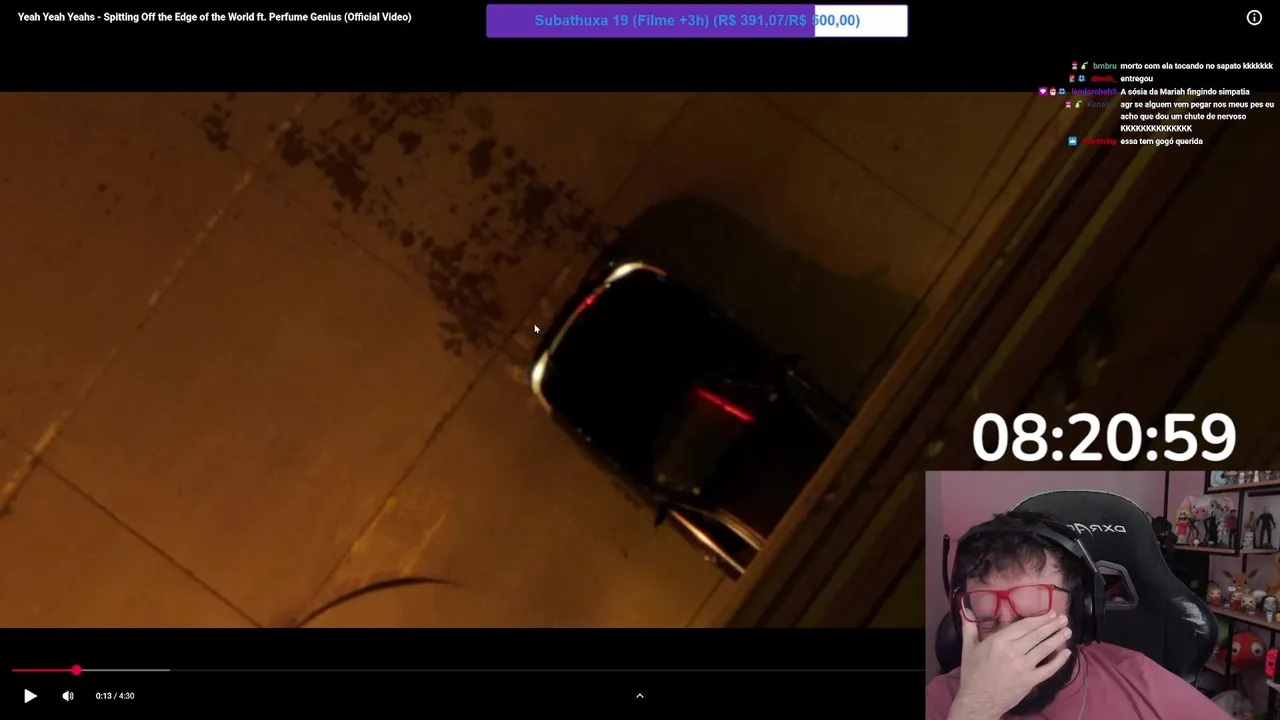Click username bmbru in chat
The height and width of the screenshot is (720, 1280).
1104,66
